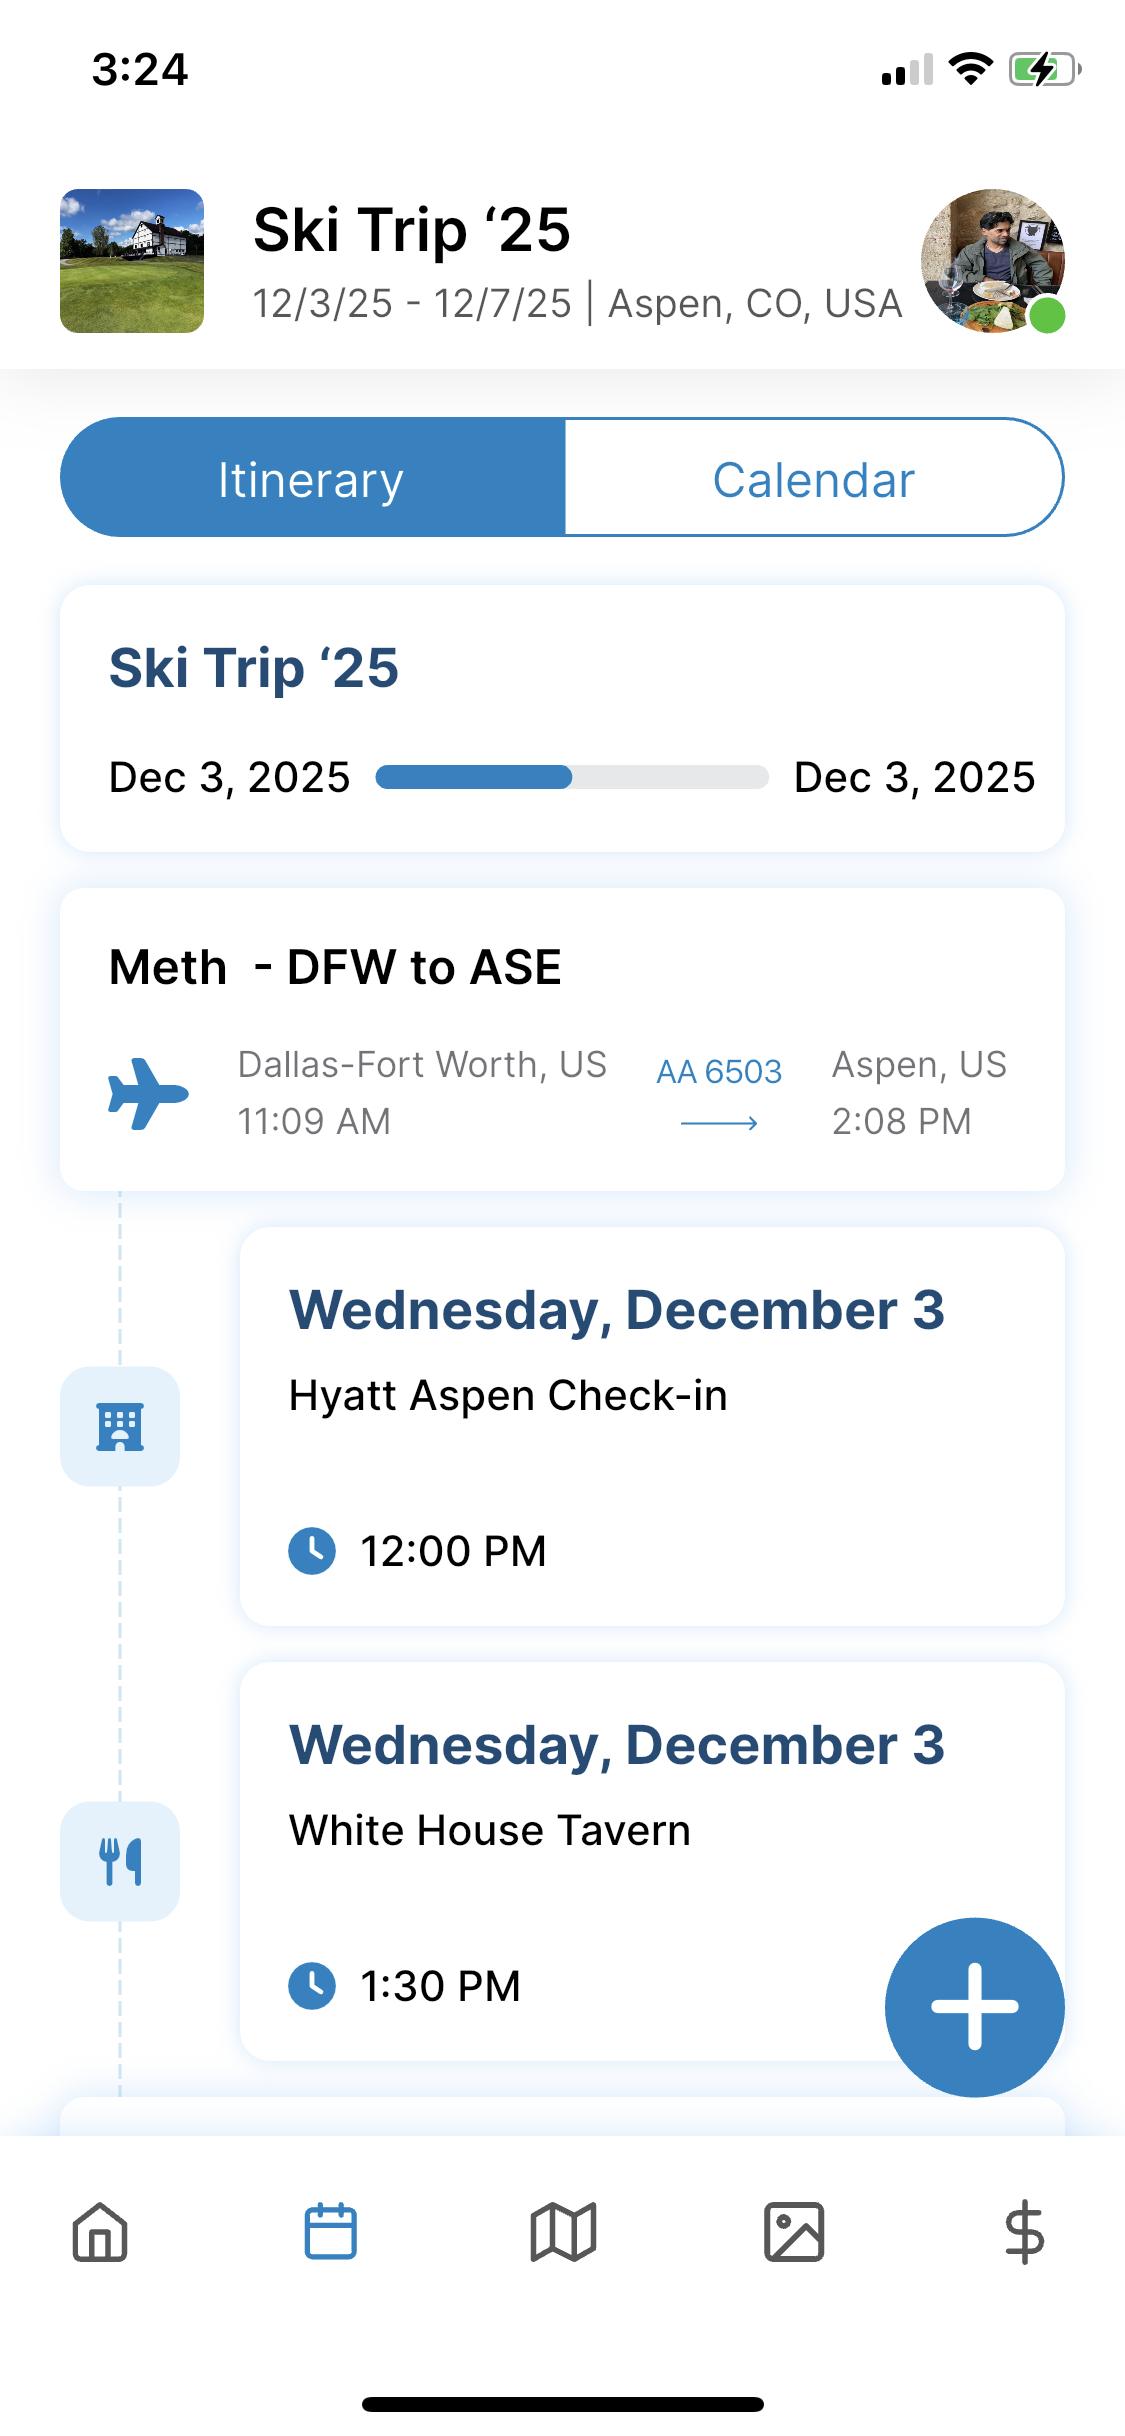Screen dimensions: 1125x2436
Task: Open the Meth - DFW to ASE flight card
Action: click(x=562, y=1039)
